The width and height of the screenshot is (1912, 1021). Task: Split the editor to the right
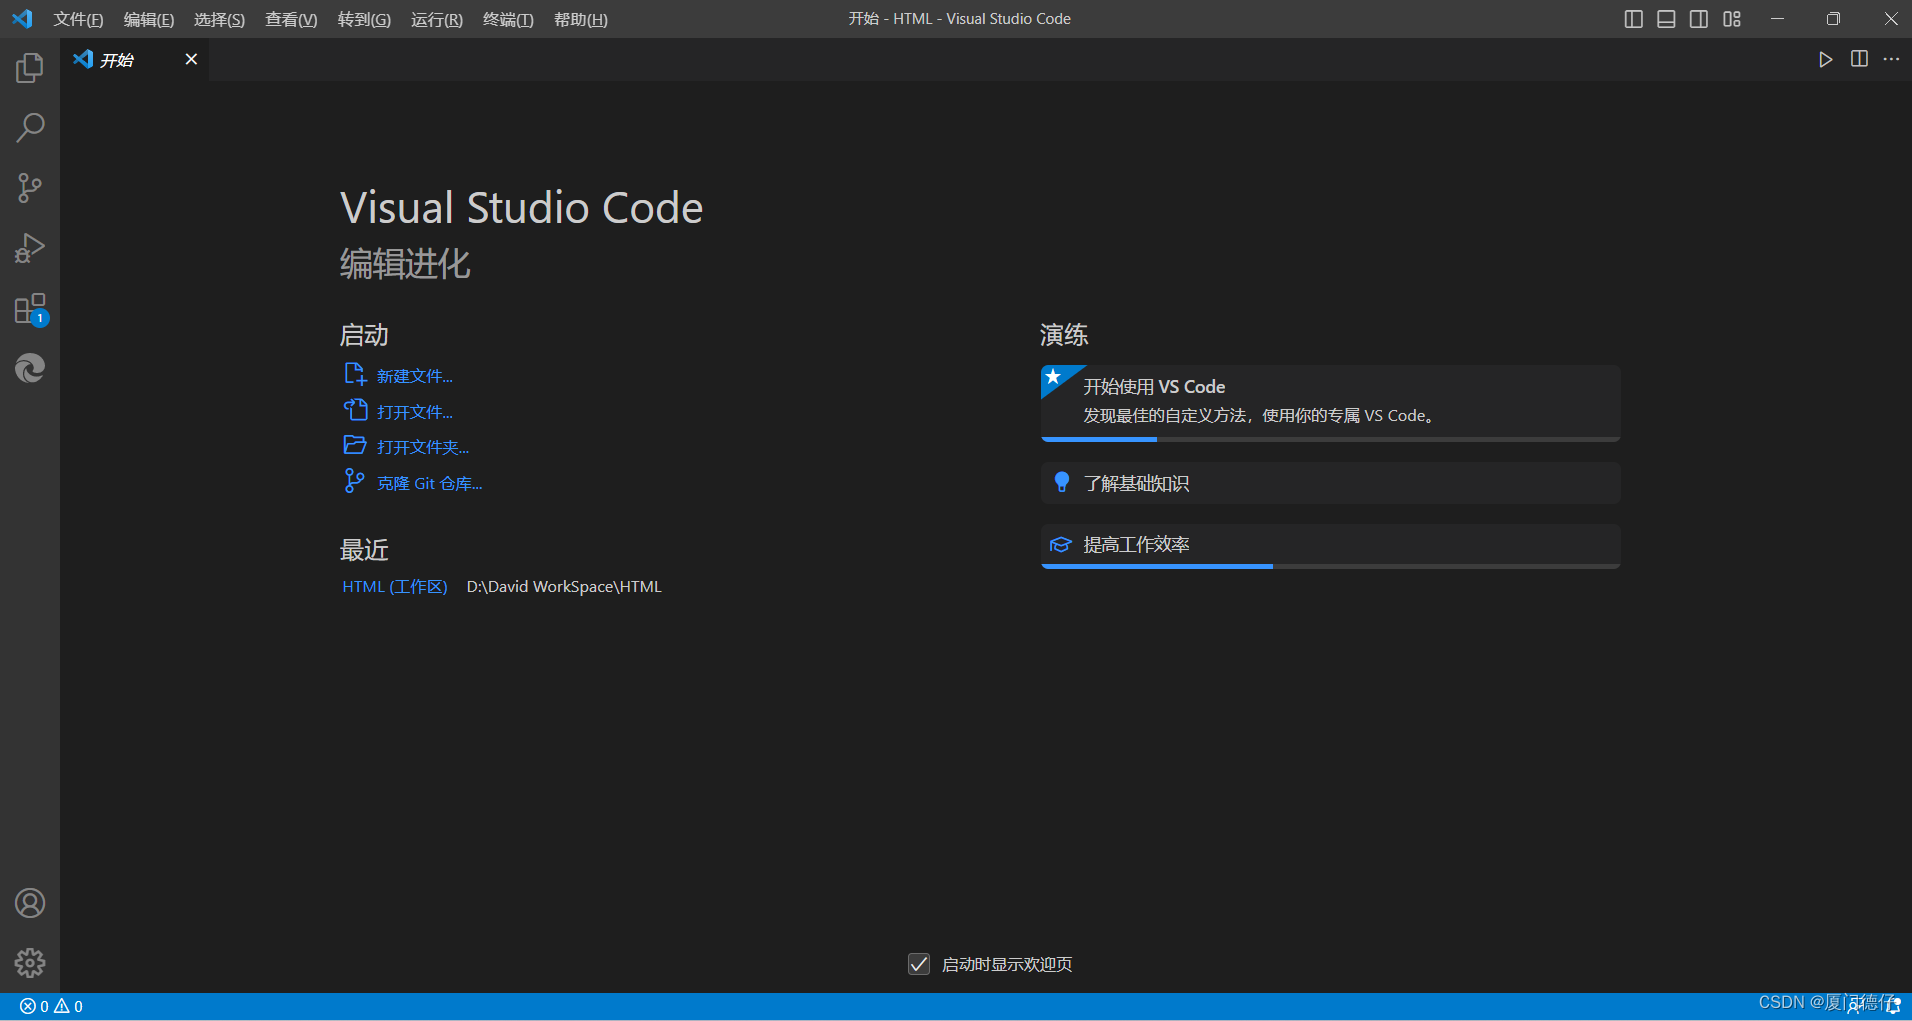pyautogui.click(x=1859, y=59)
